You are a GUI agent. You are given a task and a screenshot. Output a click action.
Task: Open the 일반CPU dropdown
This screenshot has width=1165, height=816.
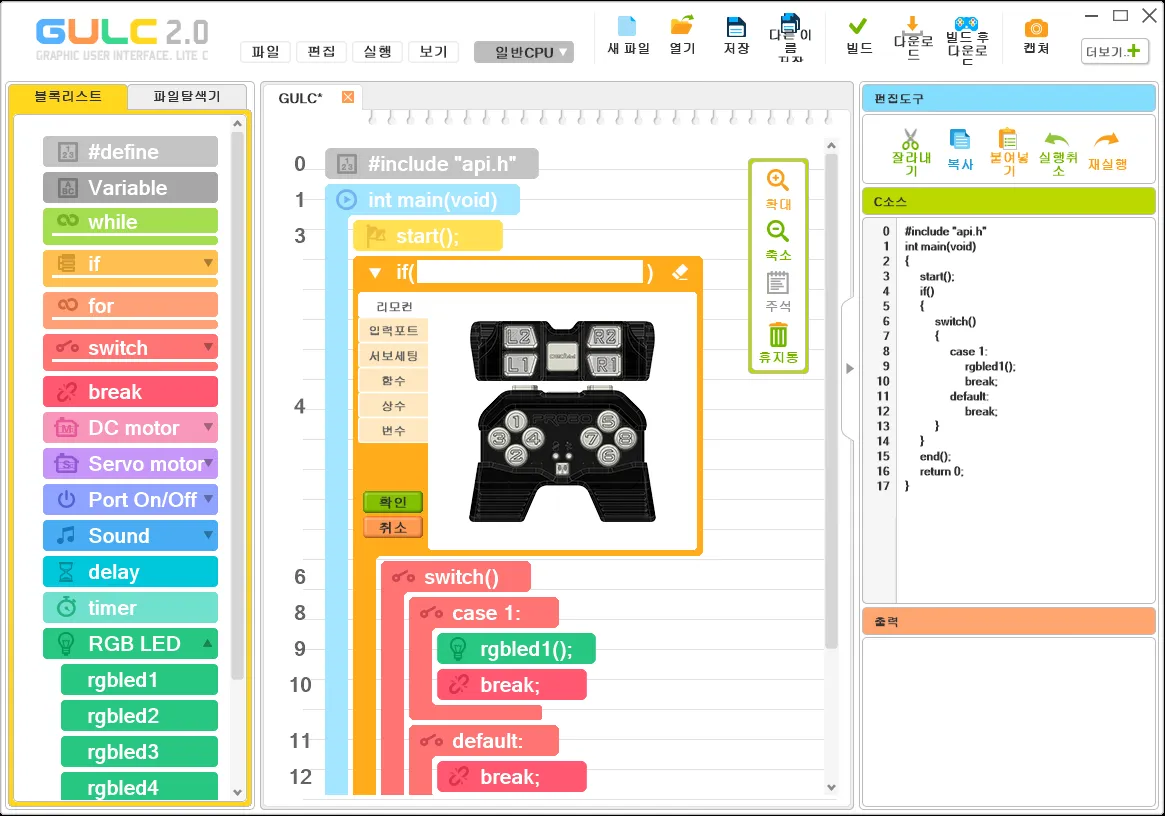click(x=524, y=52)
